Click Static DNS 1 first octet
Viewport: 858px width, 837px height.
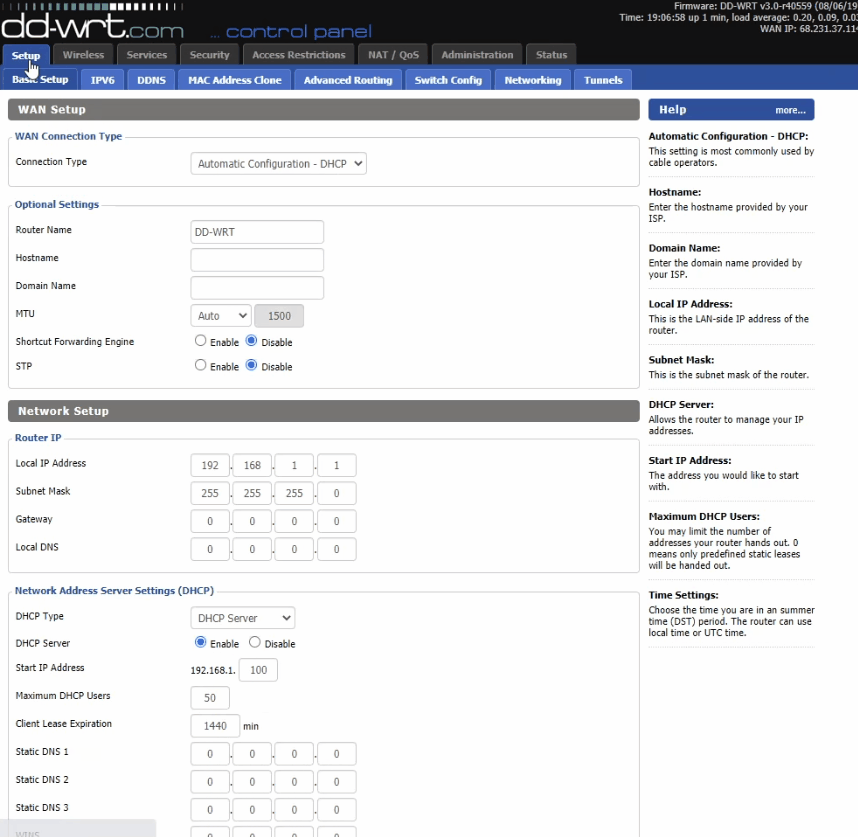point(210,754)
